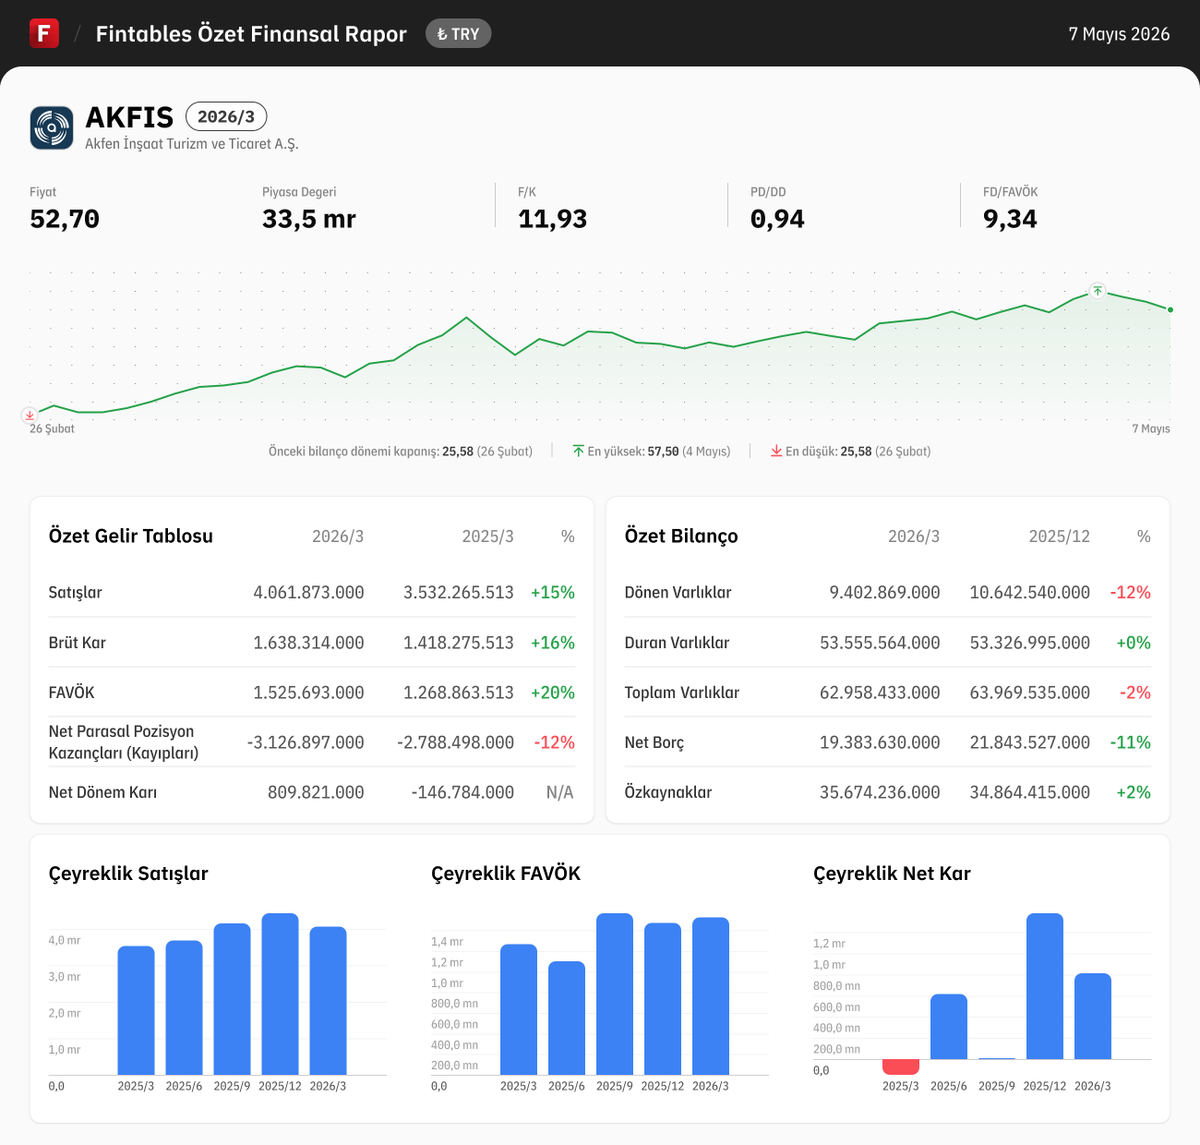Click the 2026/3 period badge next to AKFIS

tap(226, 117)
